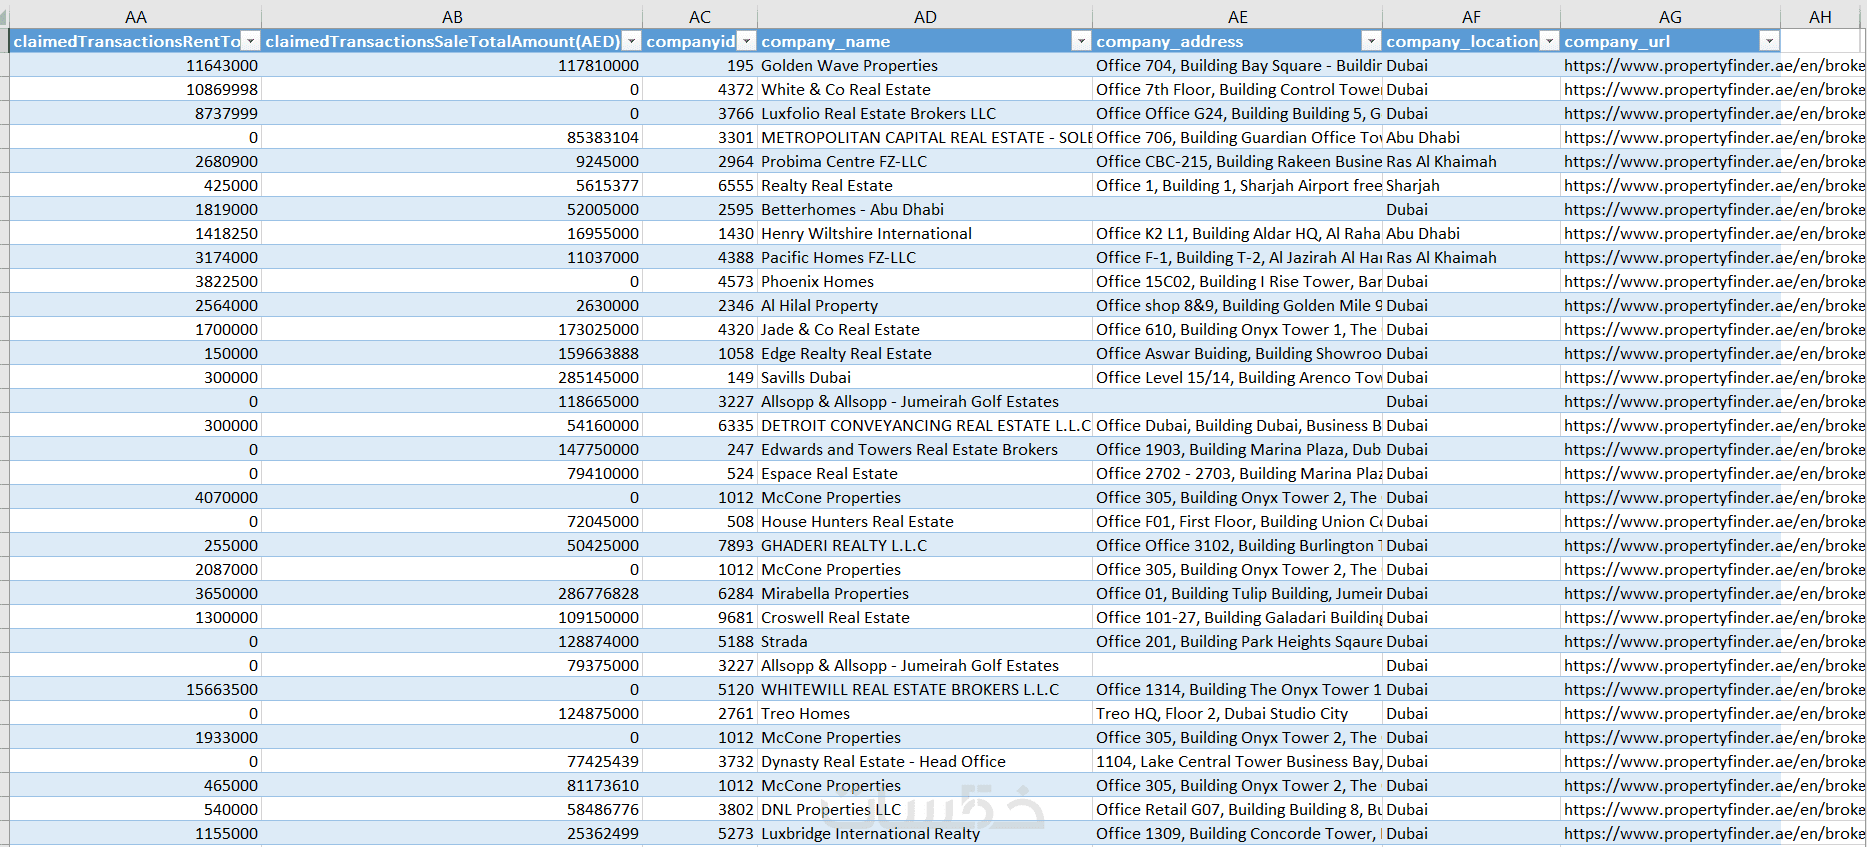The image size is (1867, 847).
Task: Select column AA by its header
Action: pyautogui.click(x=136, y=16)
